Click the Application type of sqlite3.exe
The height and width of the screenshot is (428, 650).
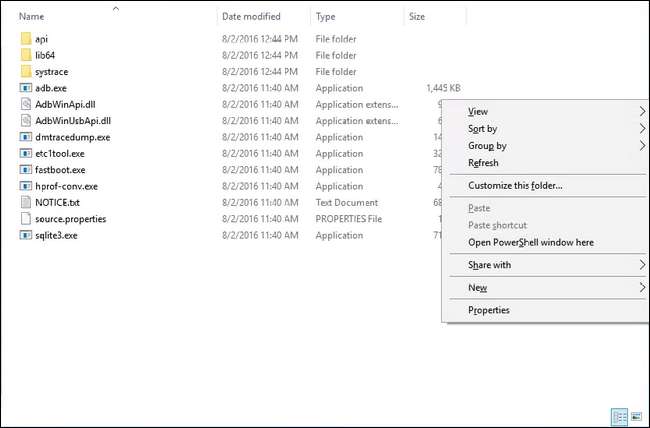[x=340, y=236]
